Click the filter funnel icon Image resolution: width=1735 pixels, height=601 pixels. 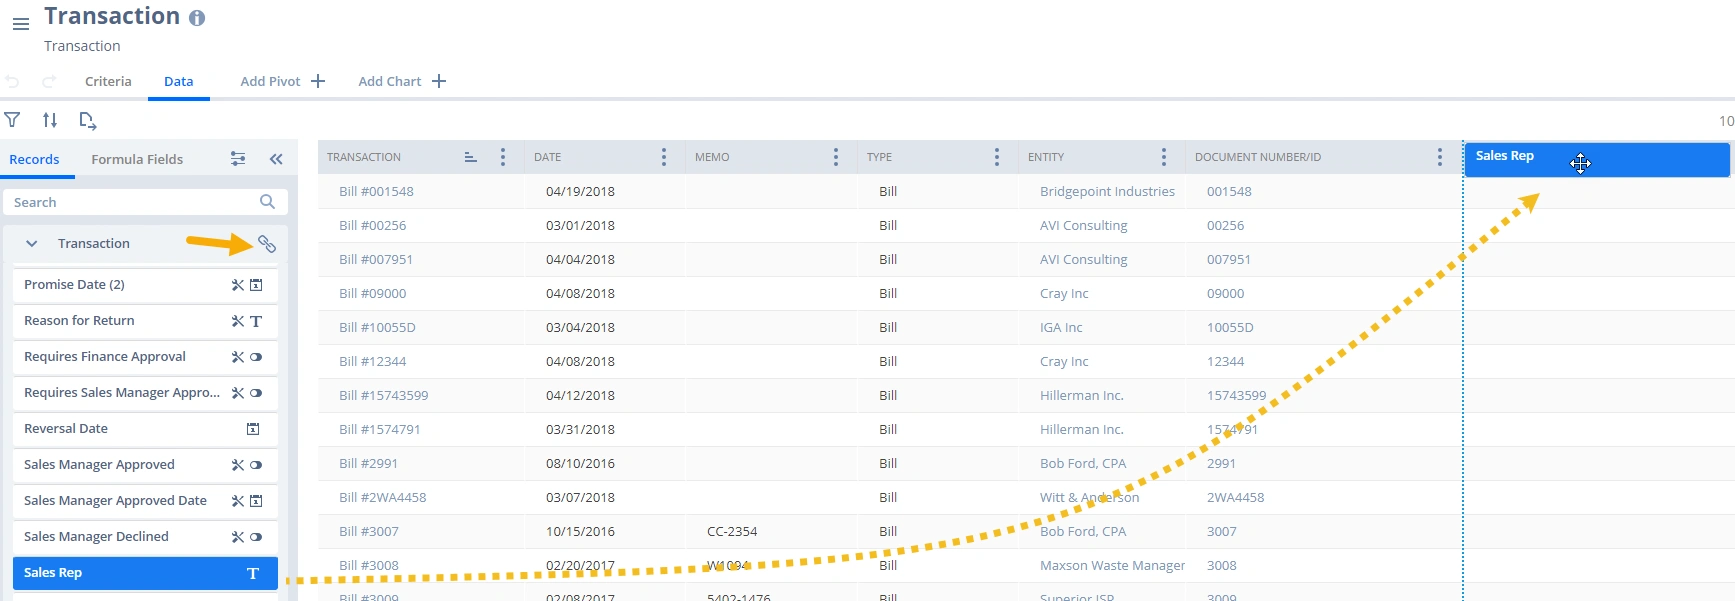[12, 120]
